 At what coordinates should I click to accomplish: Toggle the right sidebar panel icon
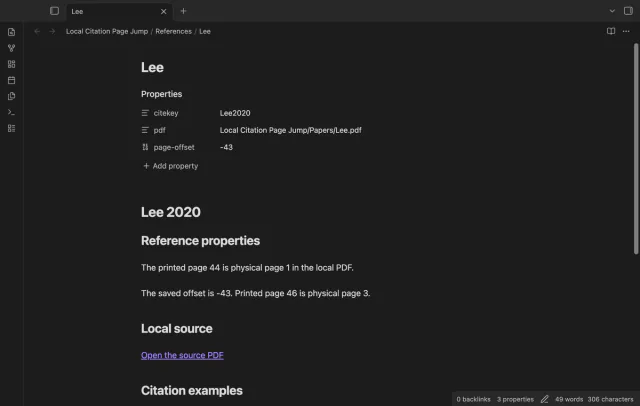point(628,11)
